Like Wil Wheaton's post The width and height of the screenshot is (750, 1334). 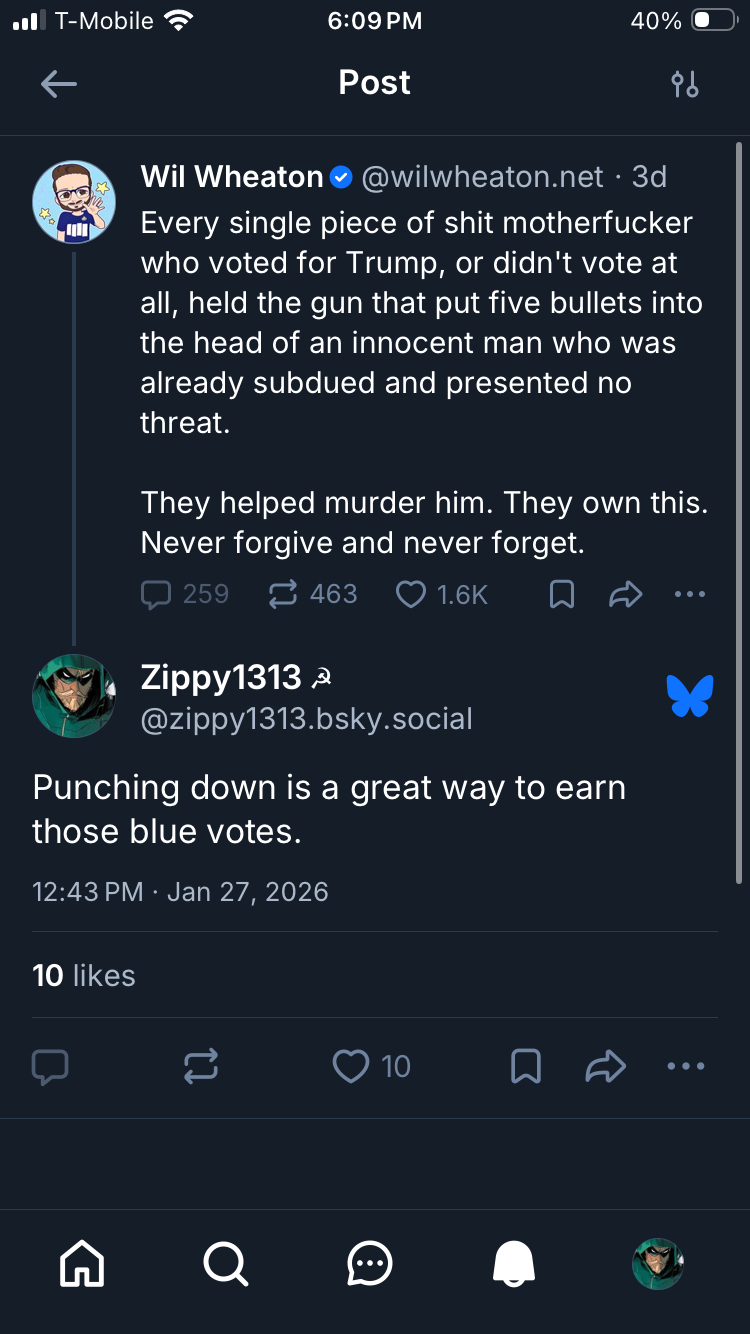pyautogui.click(x=411, y=595)
